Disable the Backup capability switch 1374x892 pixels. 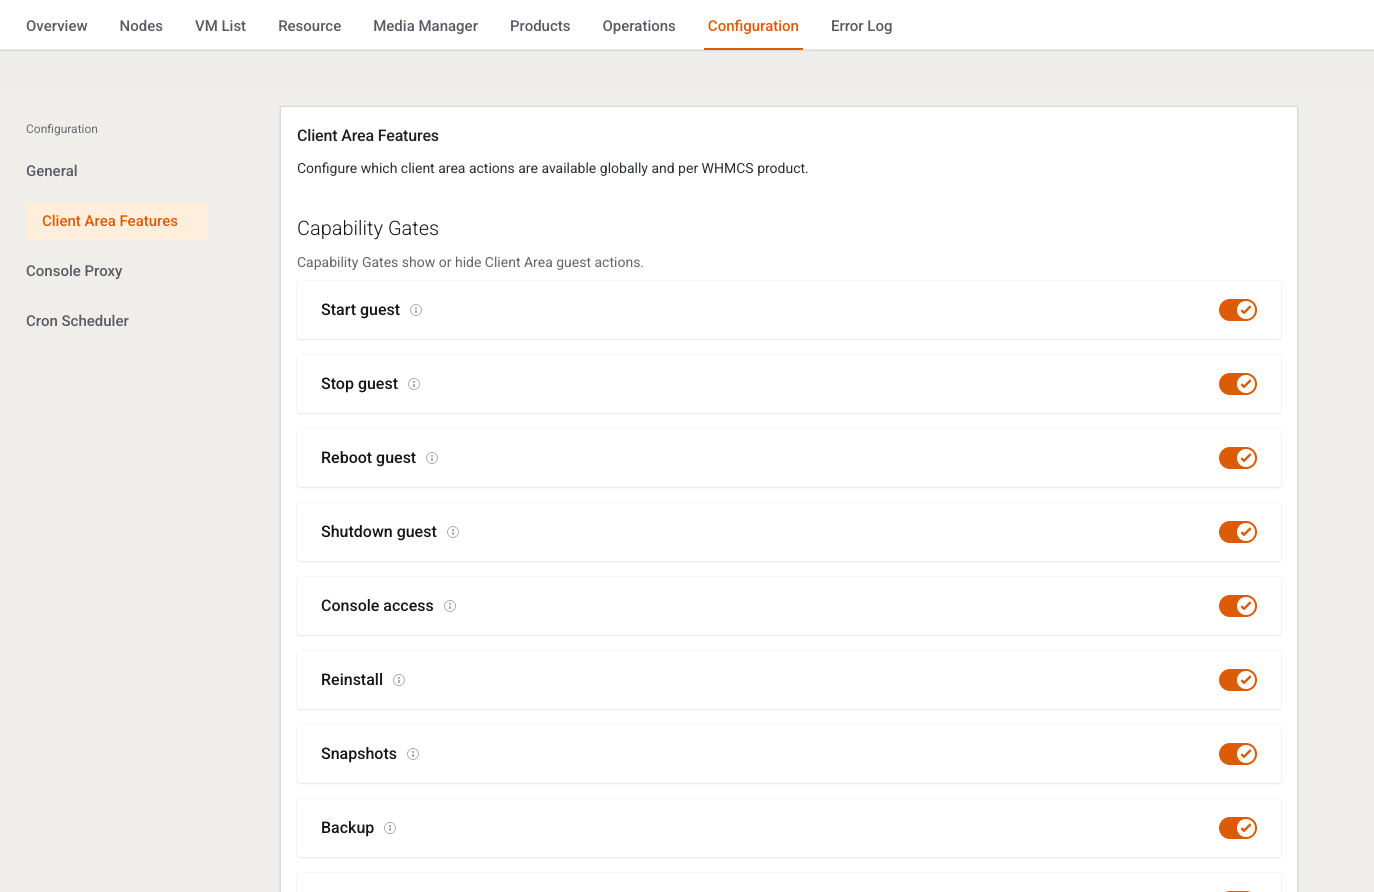click(1237, 828)
